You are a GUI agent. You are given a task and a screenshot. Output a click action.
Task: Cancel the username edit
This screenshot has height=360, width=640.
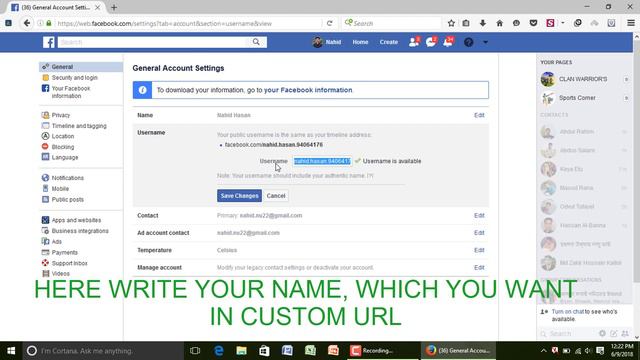click(x=276, y=196)
